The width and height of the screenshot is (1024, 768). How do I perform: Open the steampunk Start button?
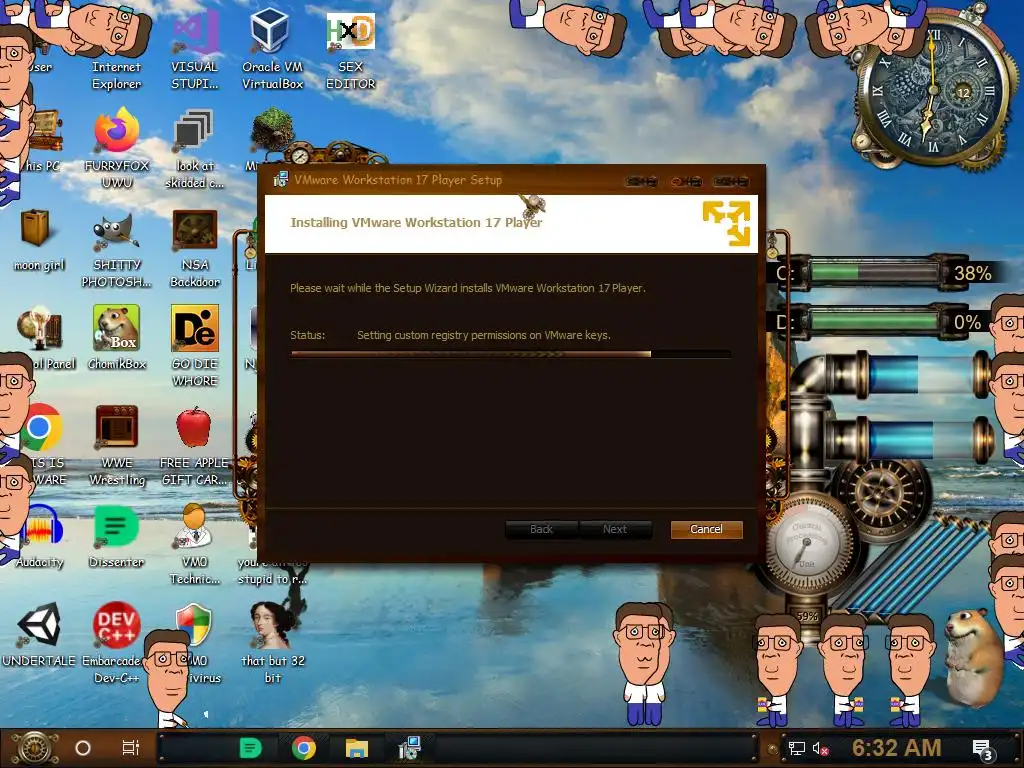pos(35,748)
